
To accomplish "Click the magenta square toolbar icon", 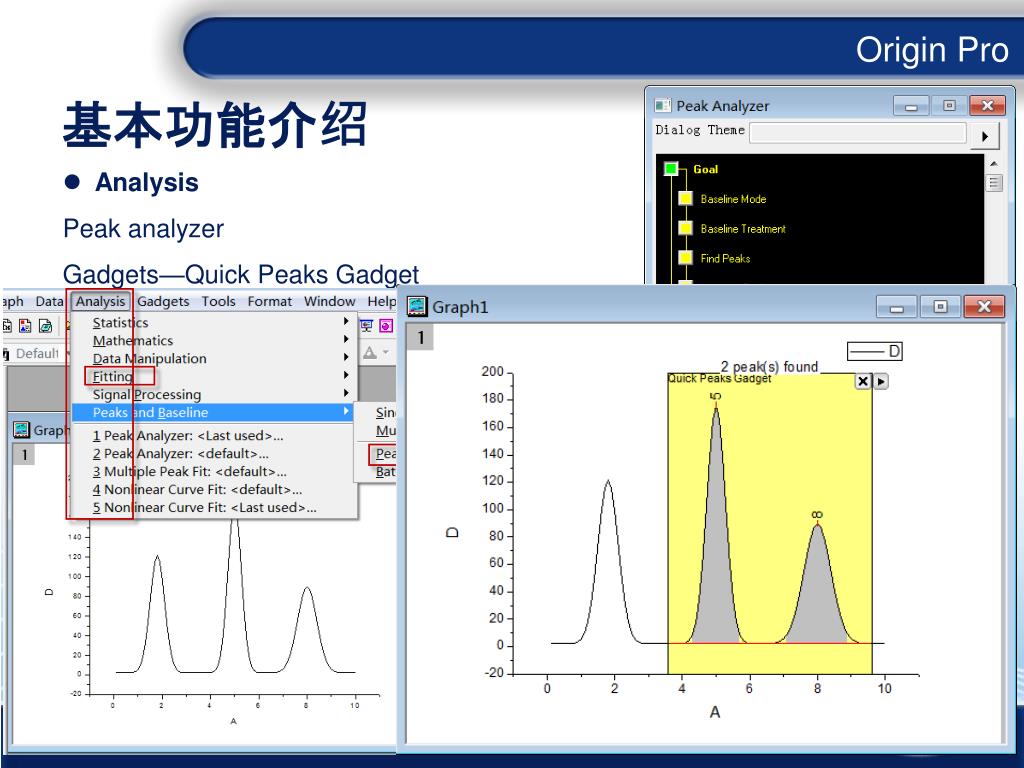I will [x=386, y=325].
